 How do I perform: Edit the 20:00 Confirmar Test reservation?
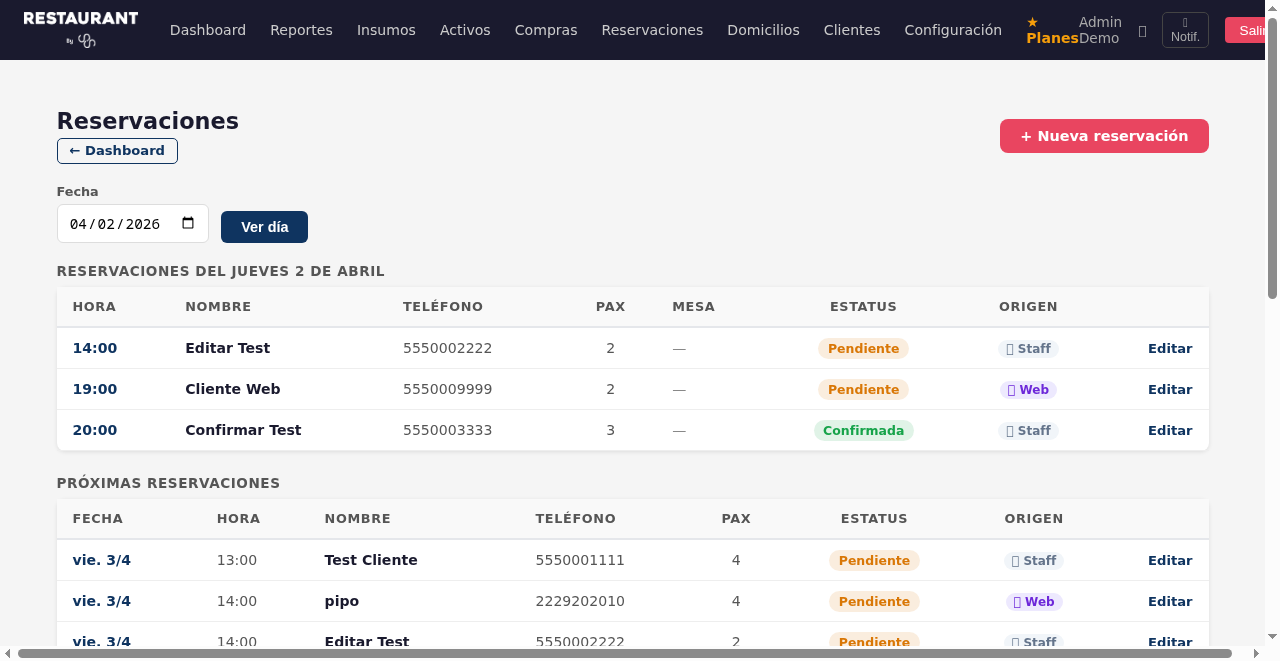coord(1169,431)
